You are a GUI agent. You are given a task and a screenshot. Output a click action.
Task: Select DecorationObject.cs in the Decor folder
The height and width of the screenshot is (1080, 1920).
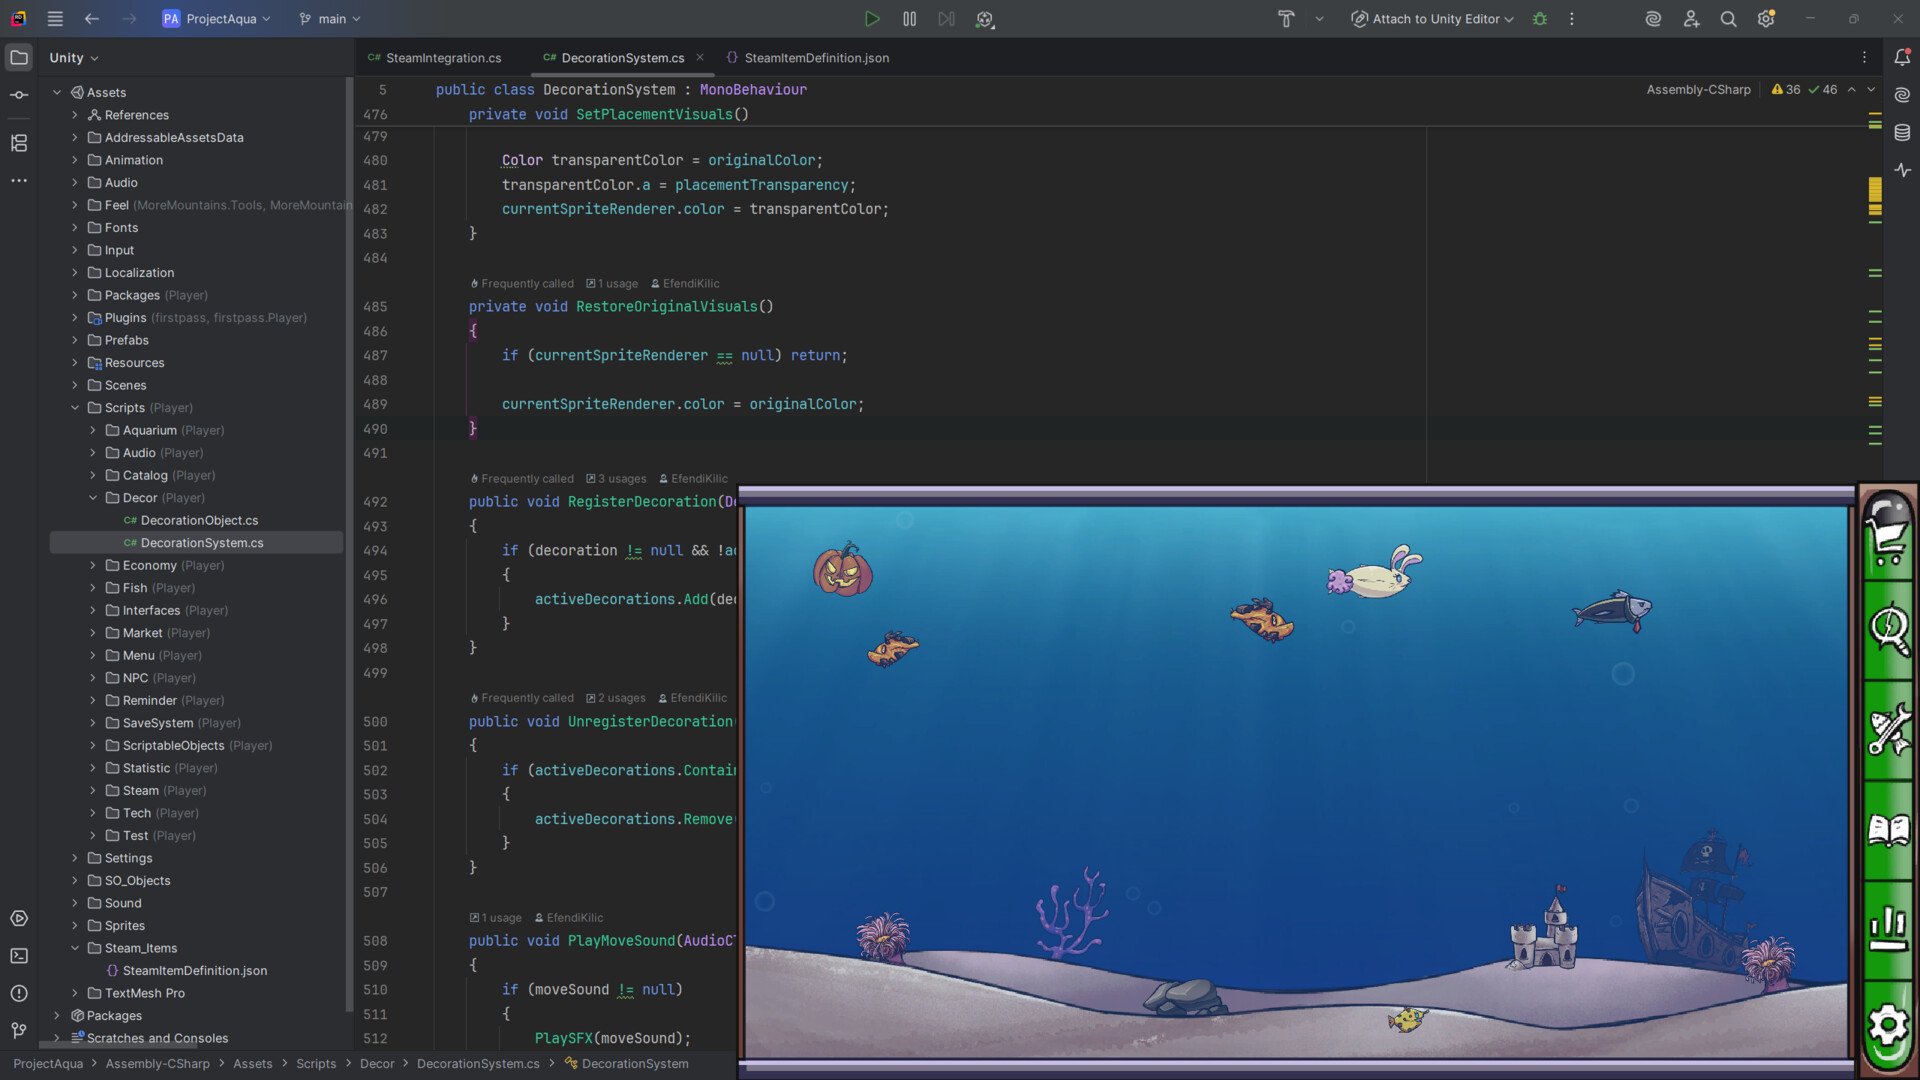coord(198,520)
